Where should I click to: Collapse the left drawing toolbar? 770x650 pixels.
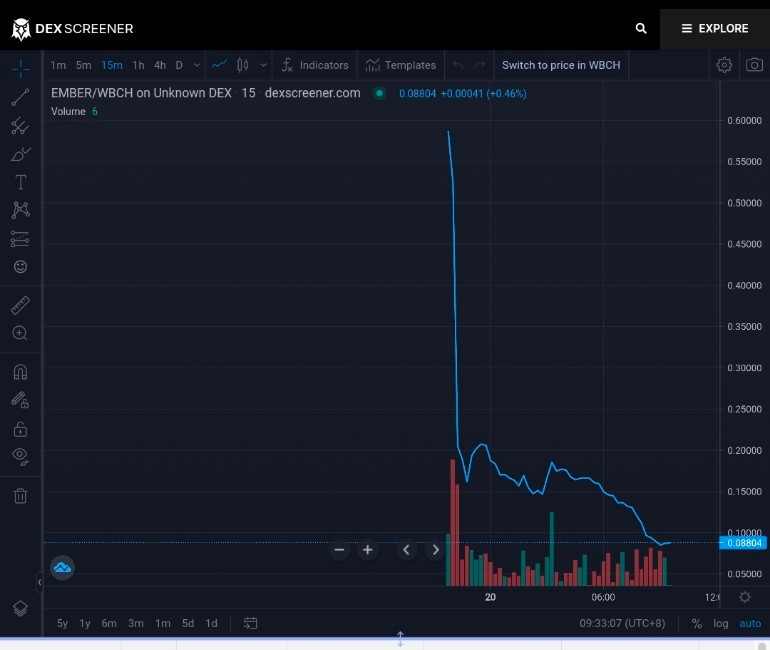coord(39,582)
